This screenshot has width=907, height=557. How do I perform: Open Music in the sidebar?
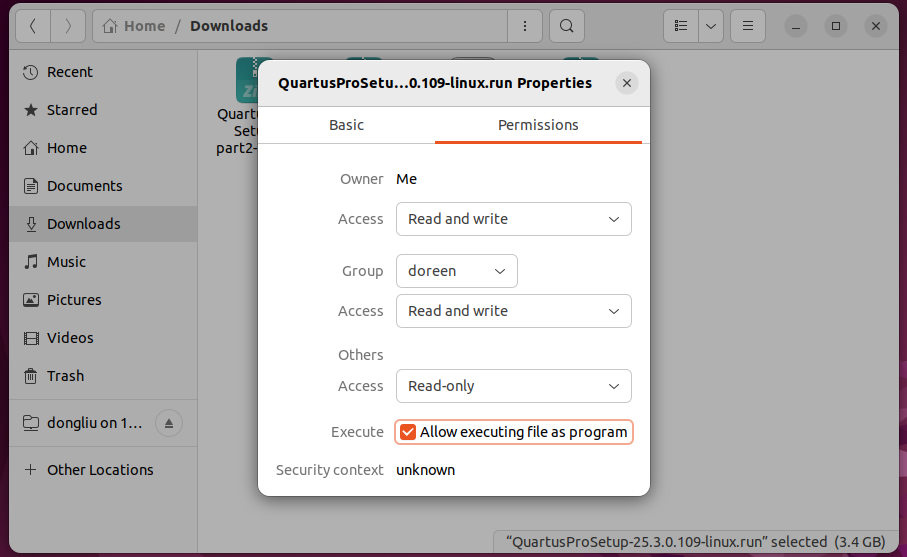pos(103,262)
